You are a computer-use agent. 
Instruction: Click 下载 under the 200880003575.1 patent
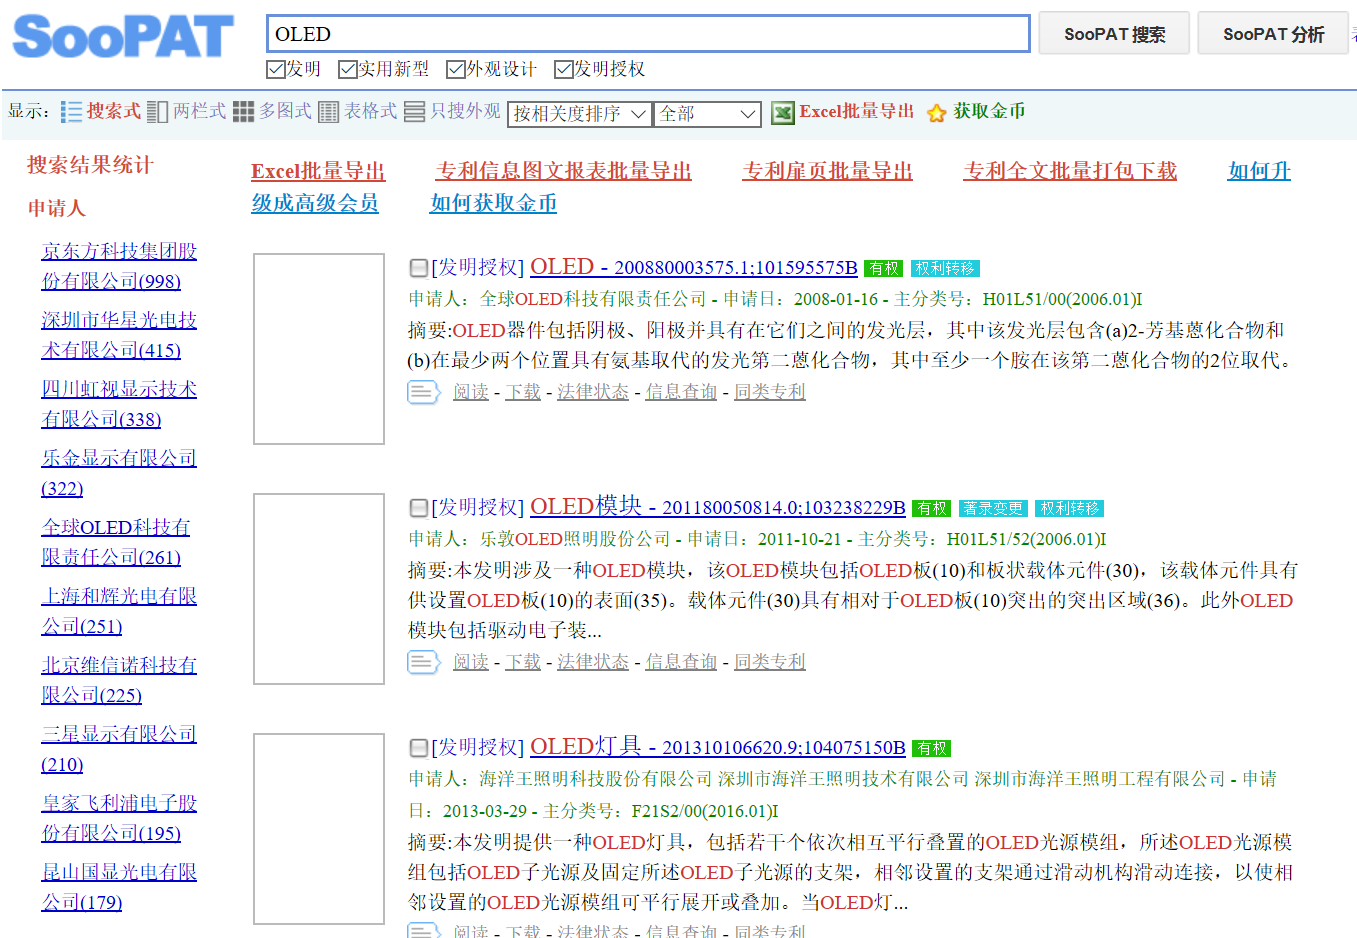(x=523, y=392)
